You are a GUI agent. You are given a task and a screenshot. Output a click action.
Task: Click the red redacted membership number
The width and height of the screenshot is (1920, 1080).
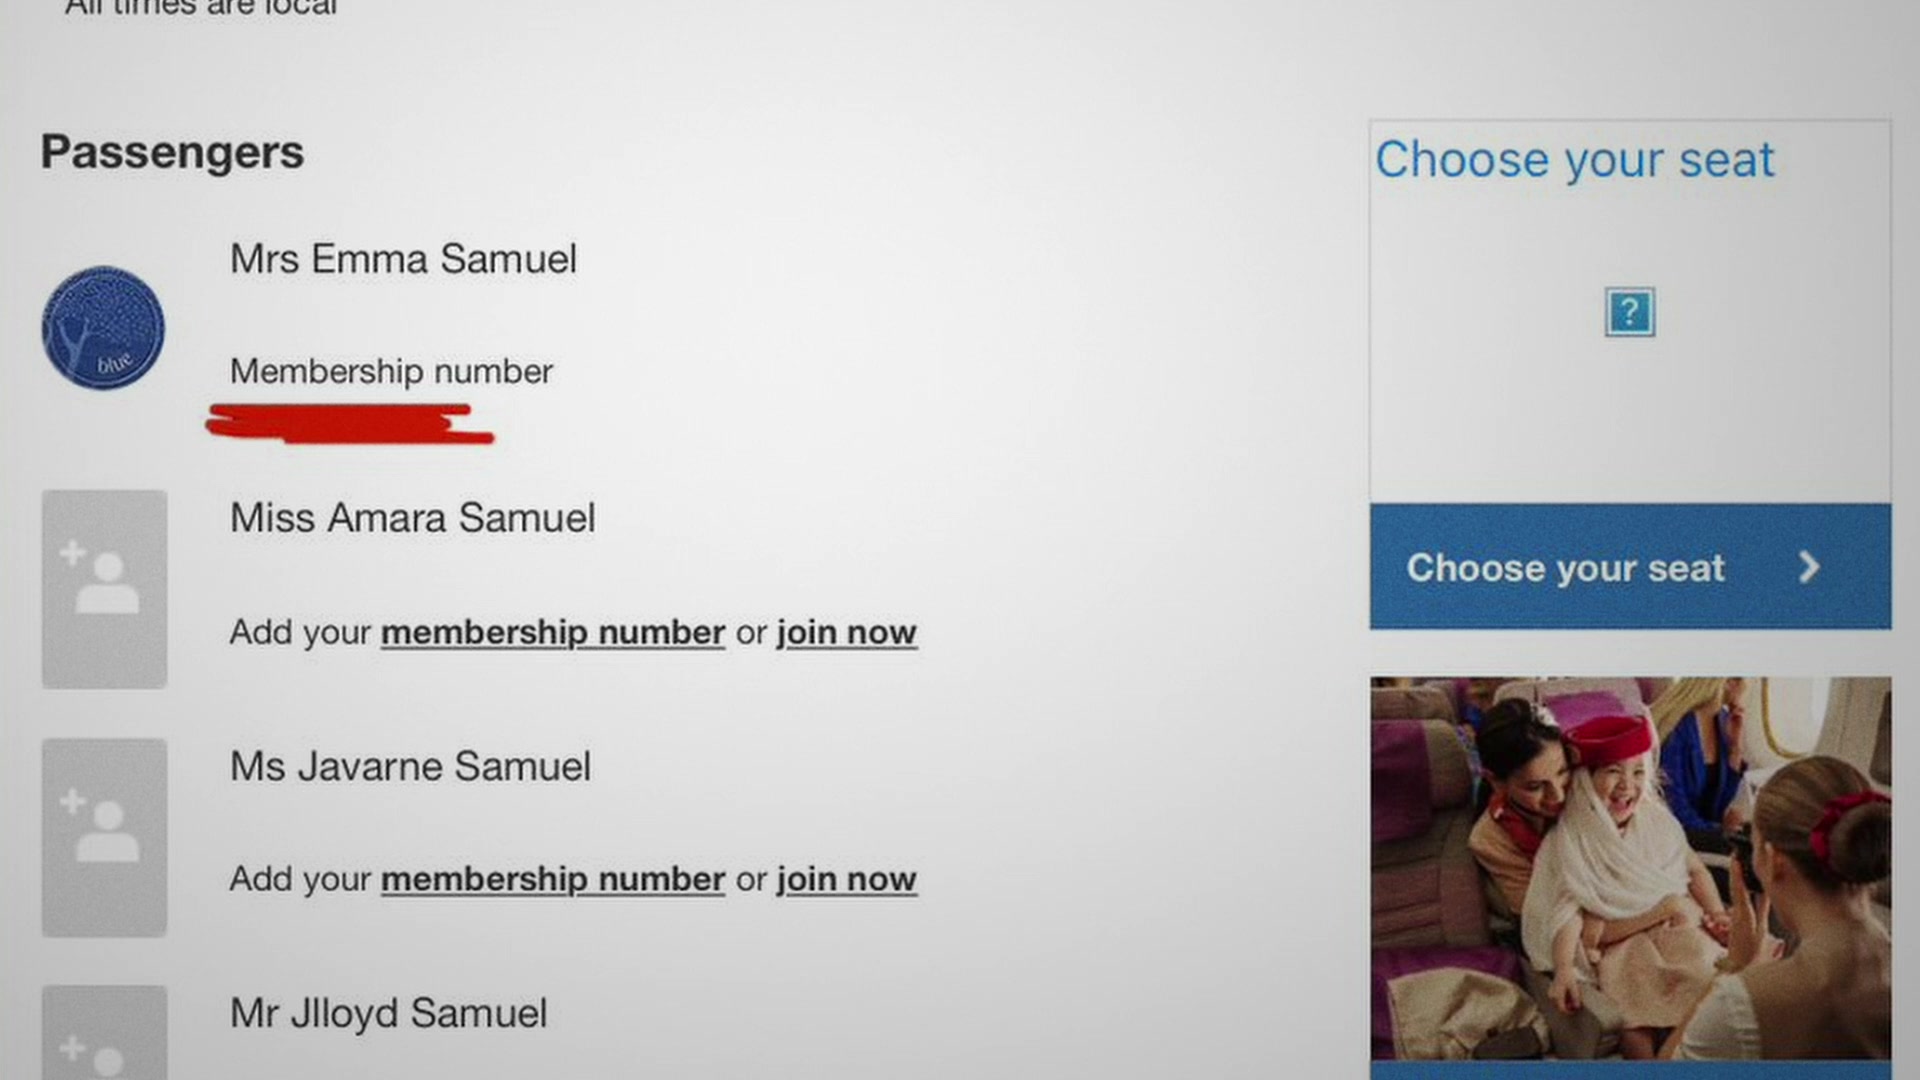click(349, 423)
